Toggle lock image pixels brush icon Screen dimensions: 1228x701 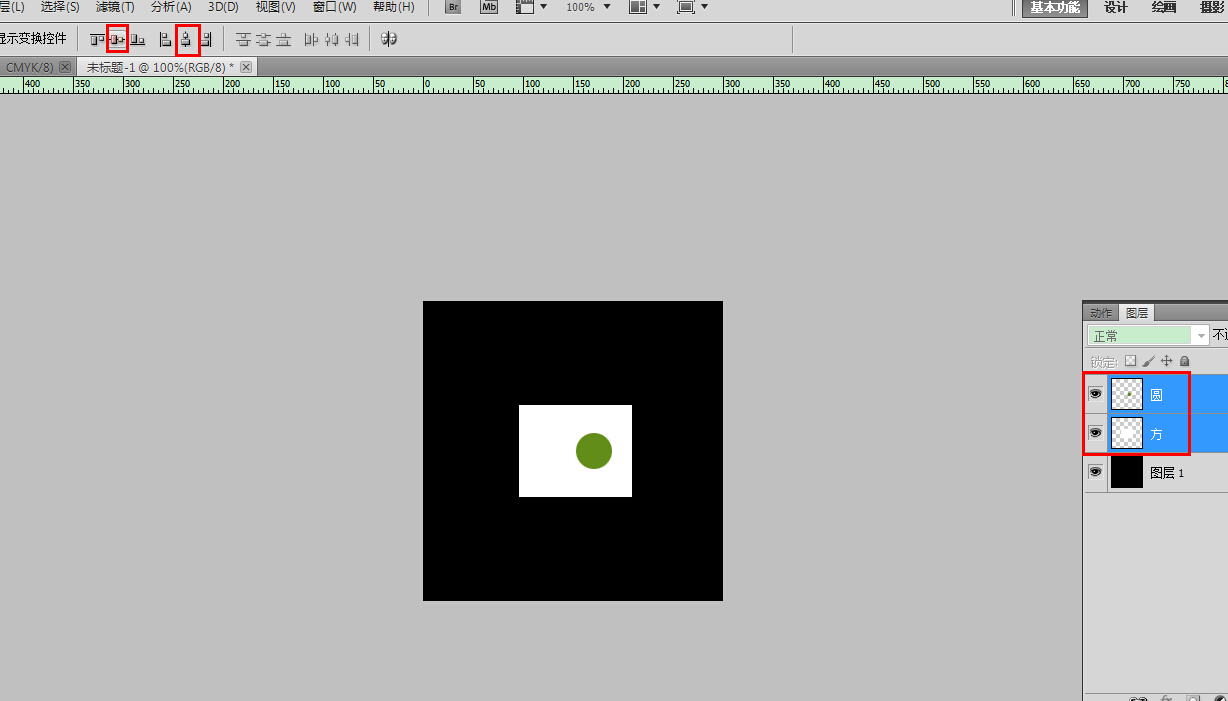[x=1149, y=361]
